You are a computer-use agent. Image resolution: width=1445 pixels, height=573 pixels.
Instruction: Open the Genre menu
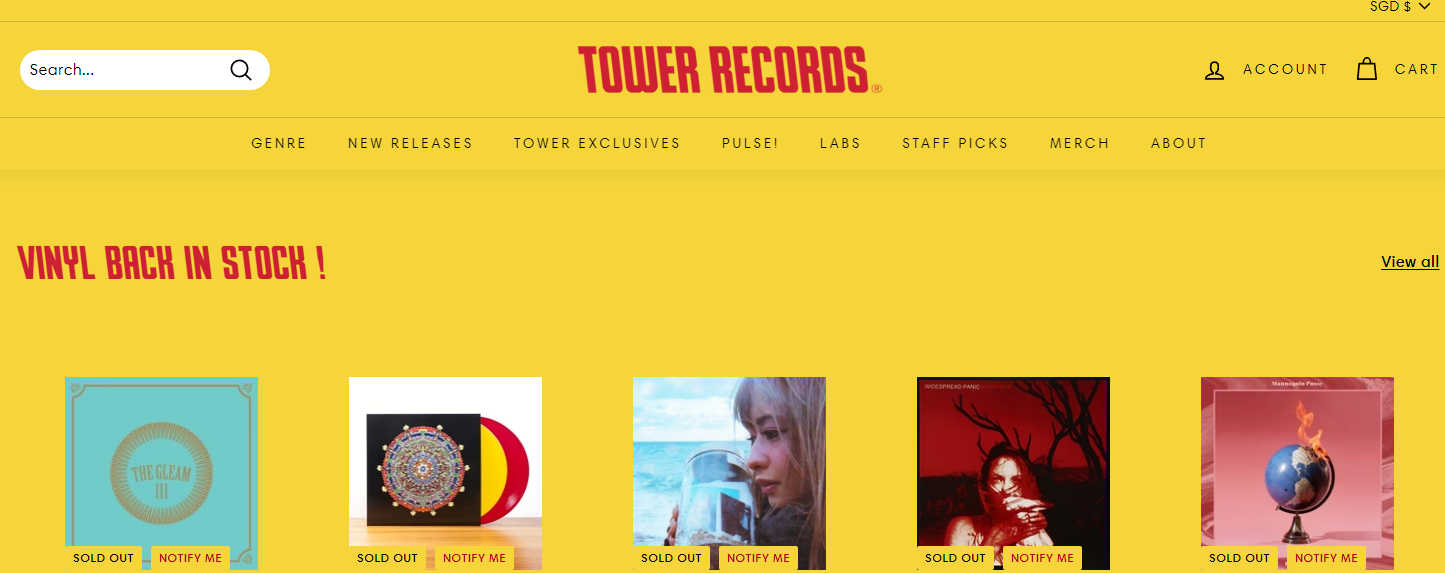pos(279,143)
